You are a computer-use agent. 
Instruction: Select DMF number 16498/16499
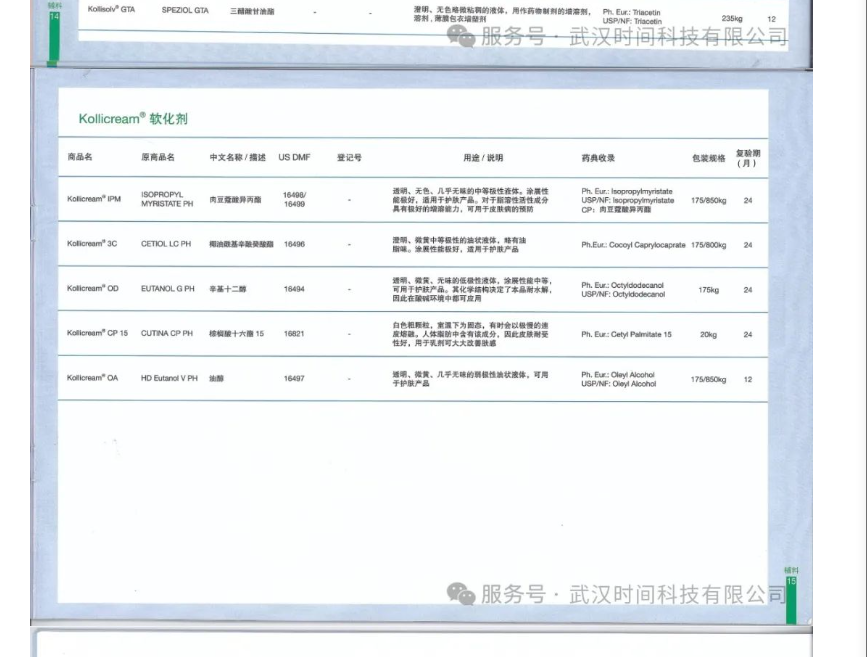click(x=294, y=200)
